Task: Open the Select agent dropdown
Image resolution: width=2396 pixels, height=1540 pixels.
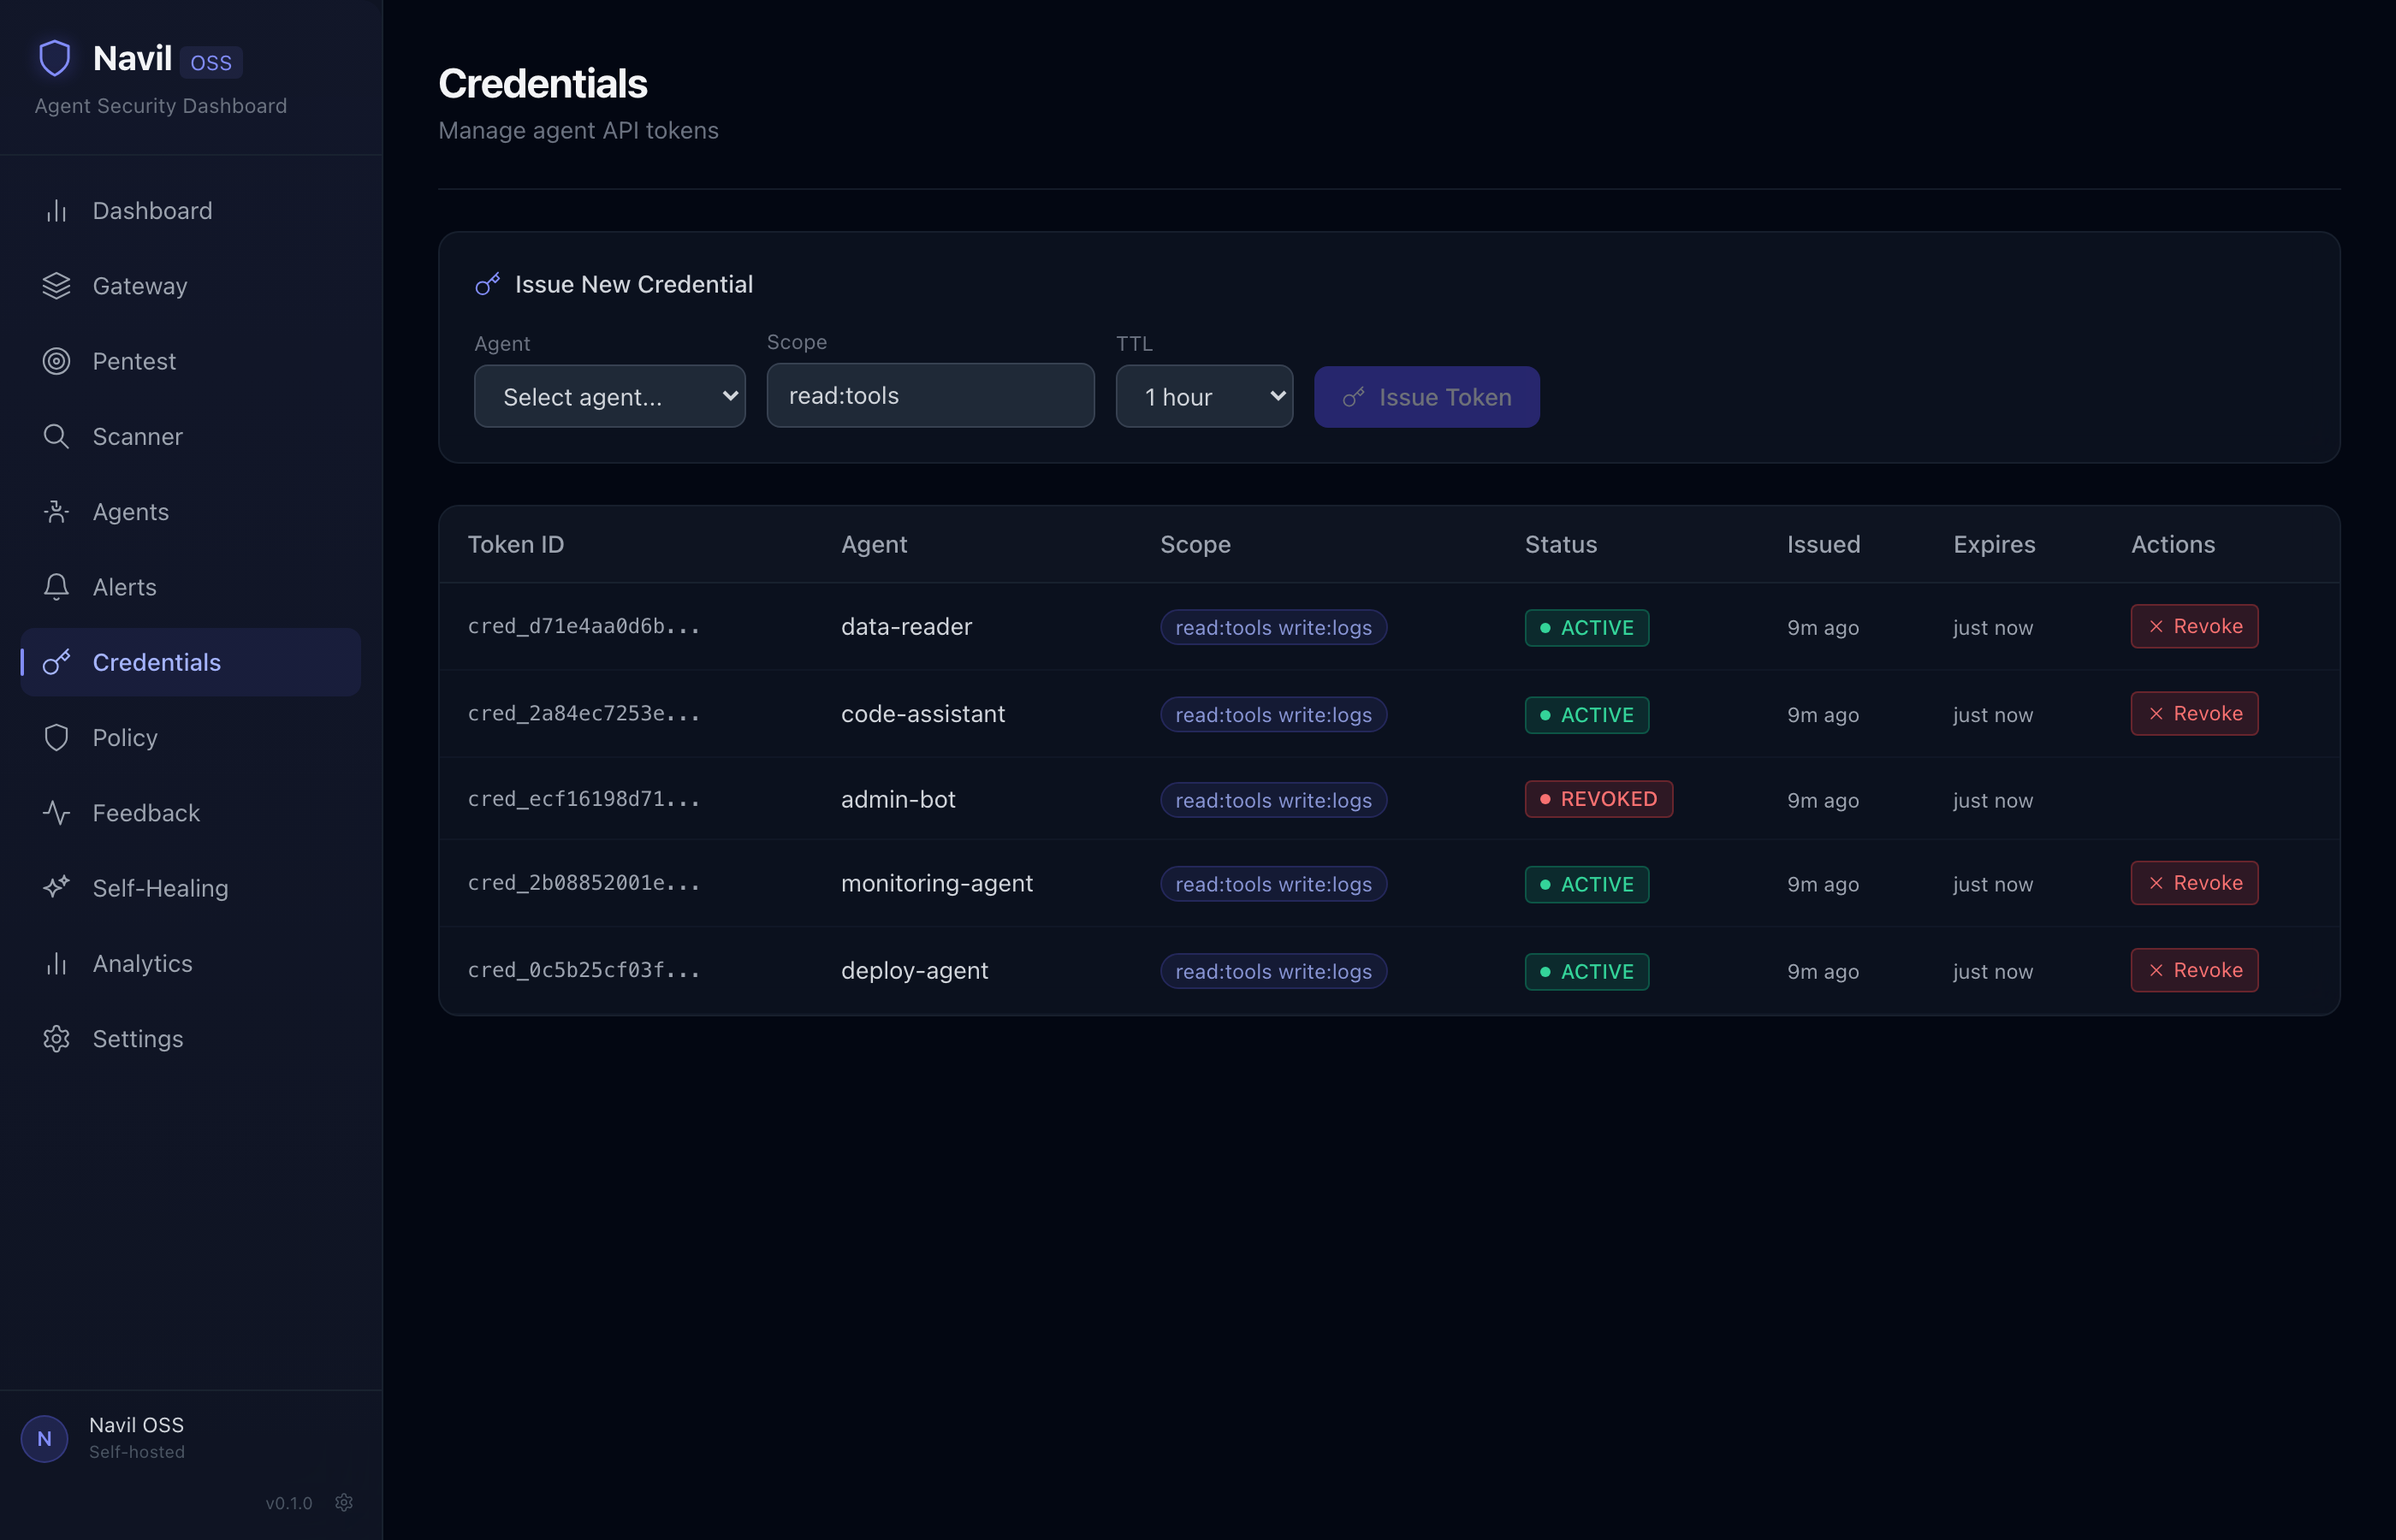Action: click(610, 396)
